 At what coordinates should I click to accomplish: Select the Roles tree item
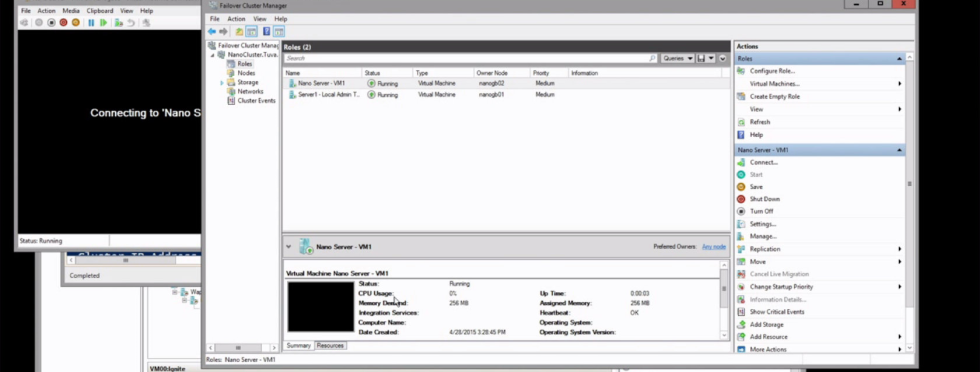tap(244, 64)
